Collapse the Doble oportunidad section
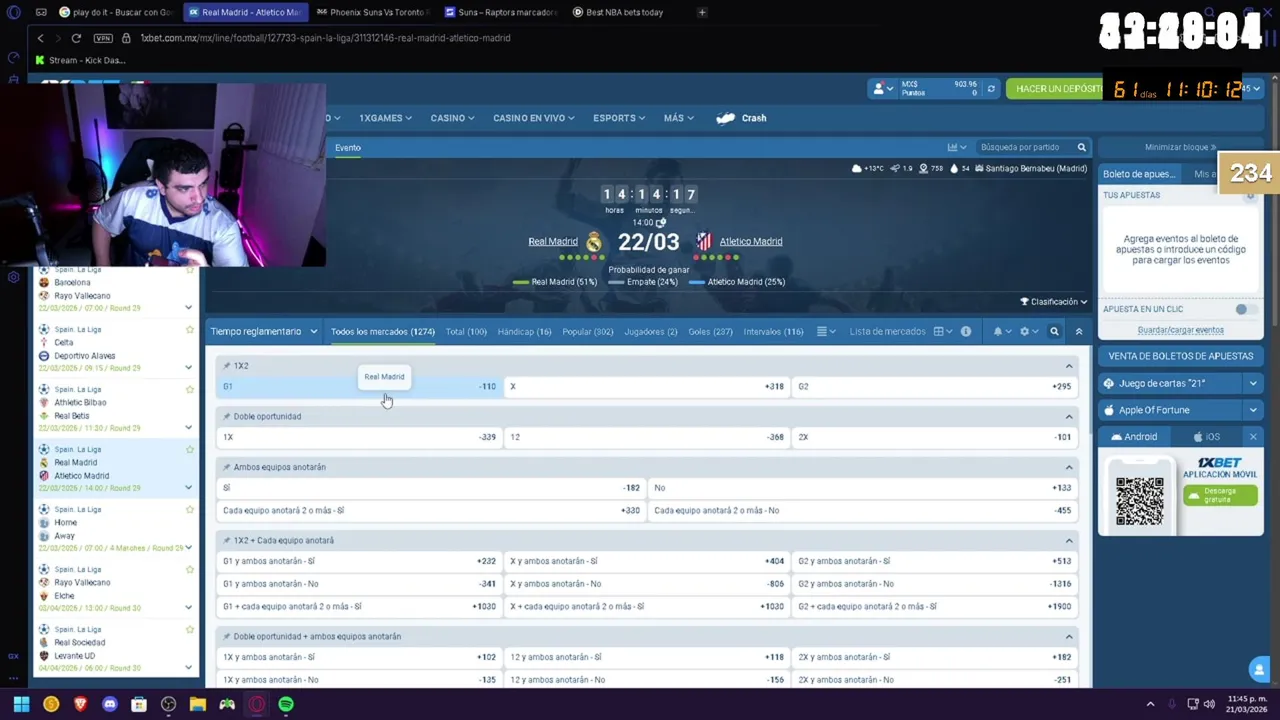 1069,416
